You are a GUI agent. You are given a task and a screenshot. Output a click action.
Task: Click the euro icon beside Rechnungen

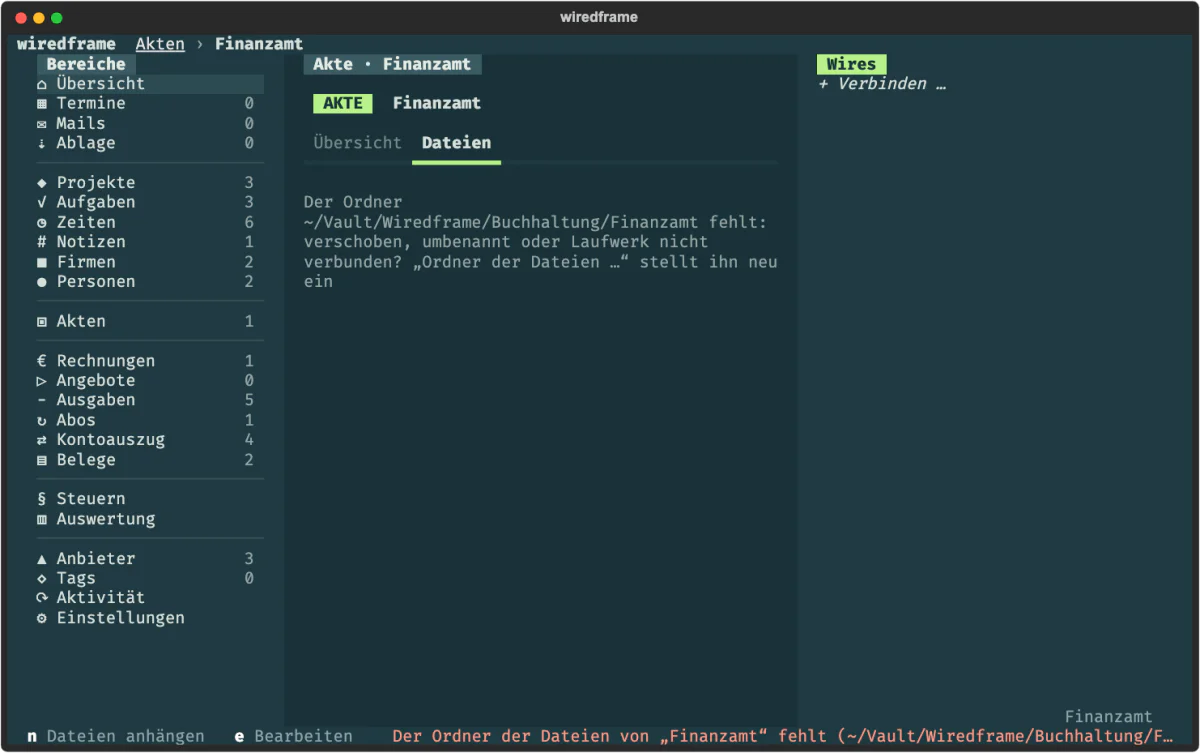coord(42,361)
